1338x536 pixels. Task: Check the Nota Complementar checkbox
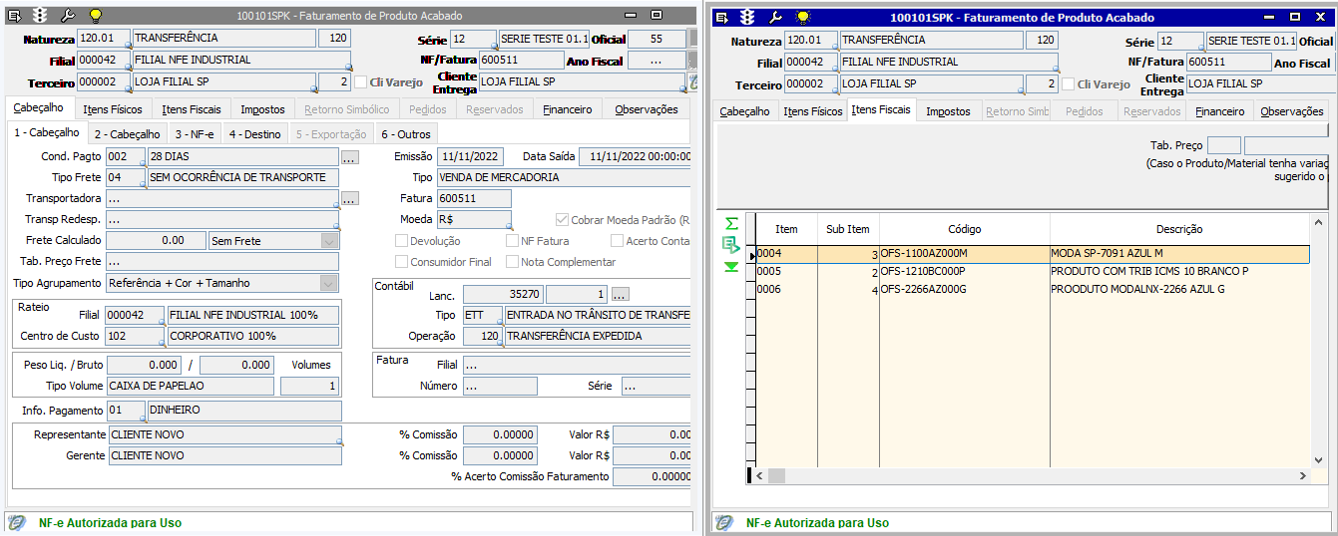513,262
